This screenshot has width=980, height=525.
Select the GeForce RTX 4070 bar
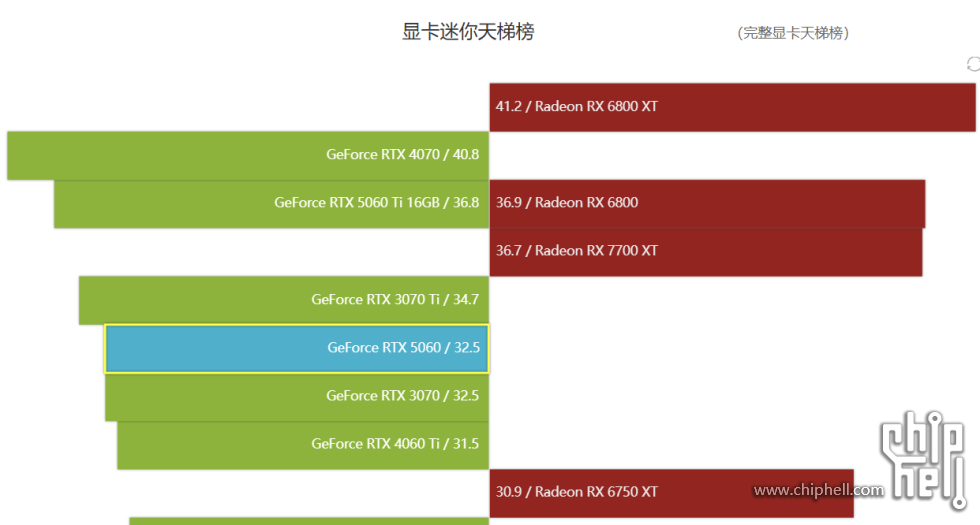248,156
